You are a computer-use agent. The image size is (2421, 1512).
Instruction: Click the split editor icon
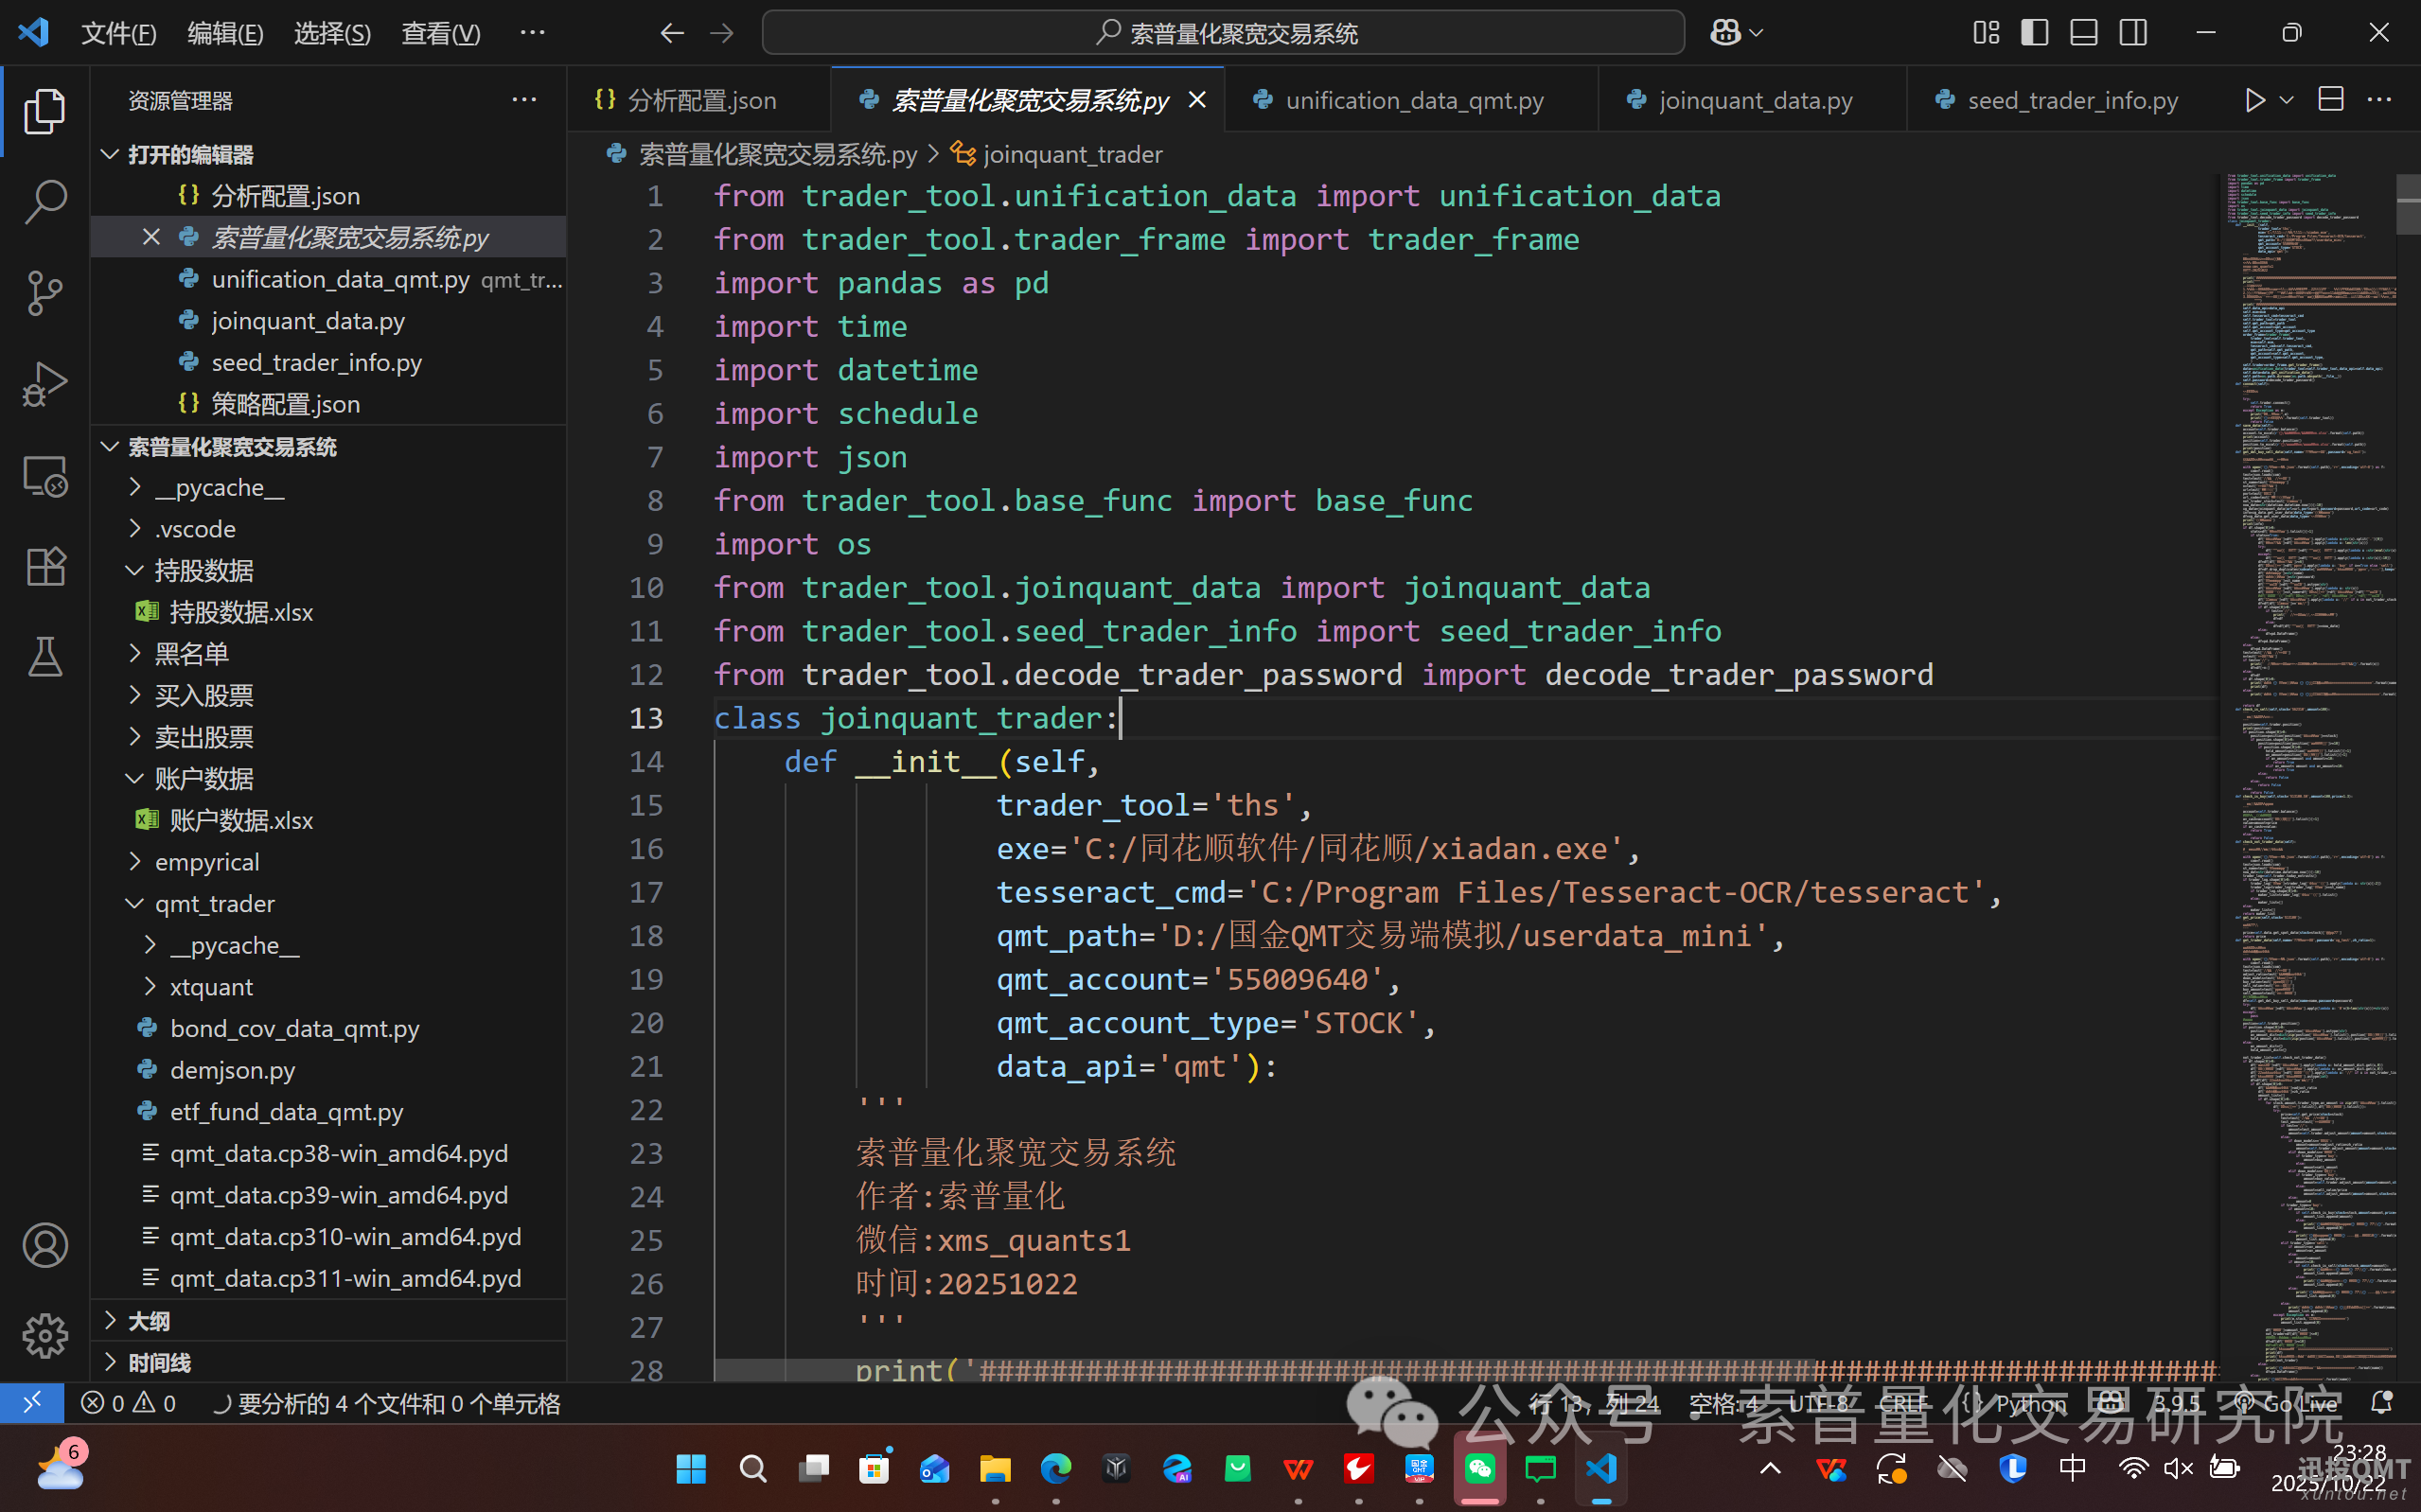[x=2331, y=100]
